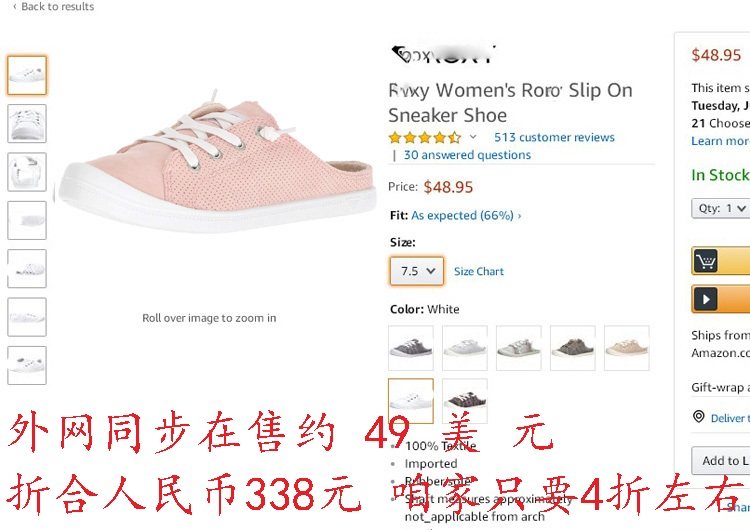This screenshot has height=530, width=750.
Task: Choose the selected white shoe color swatch
Action: 411,401
